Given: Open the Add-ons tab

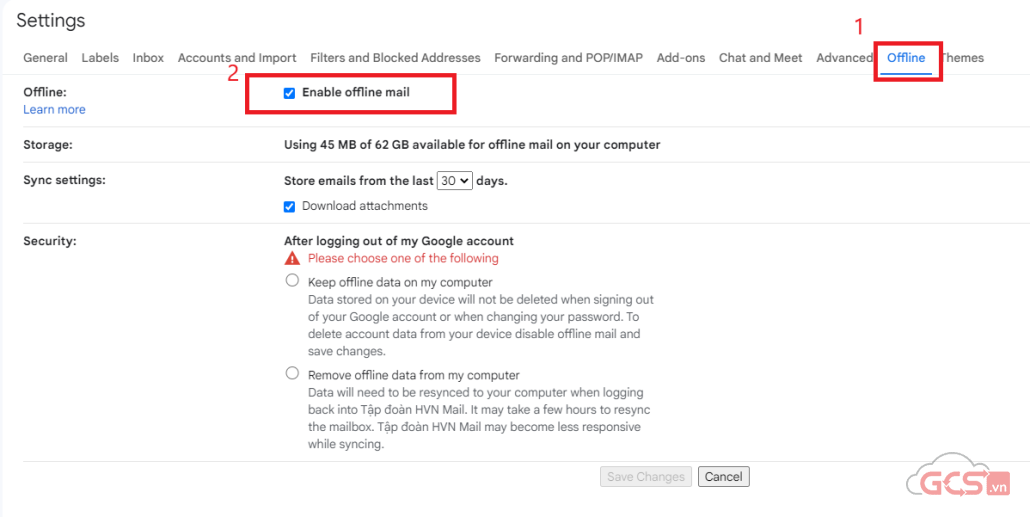Looking at the screenshot, I should [x=681, y=58].
